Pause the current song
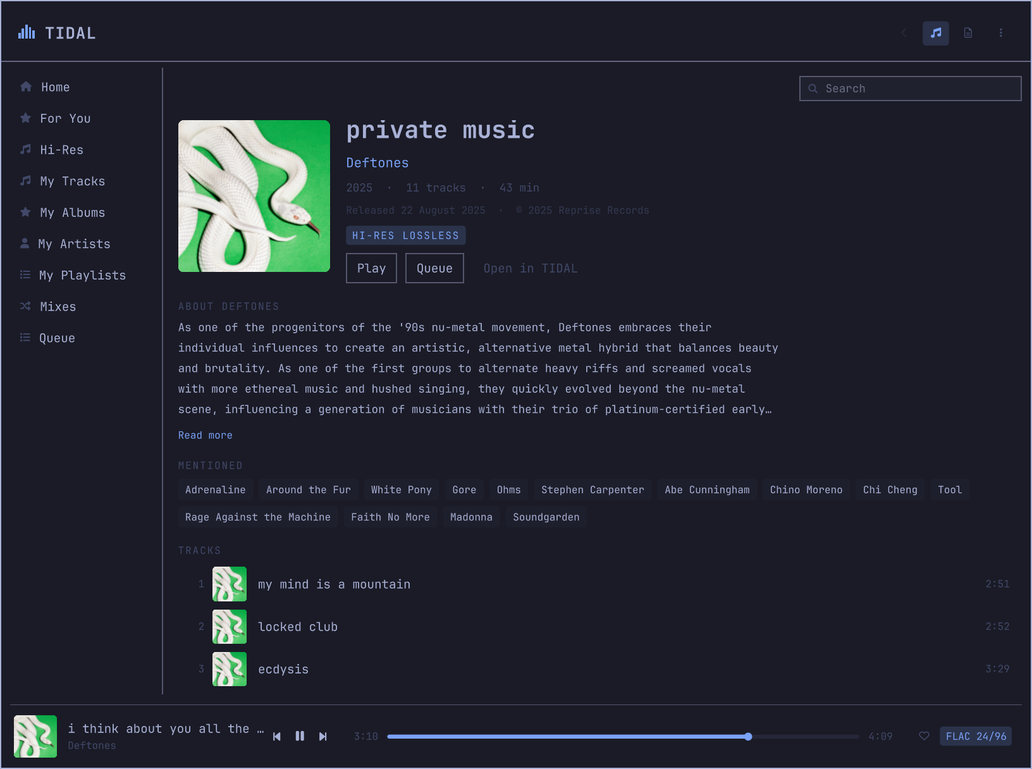 point(299,736)
